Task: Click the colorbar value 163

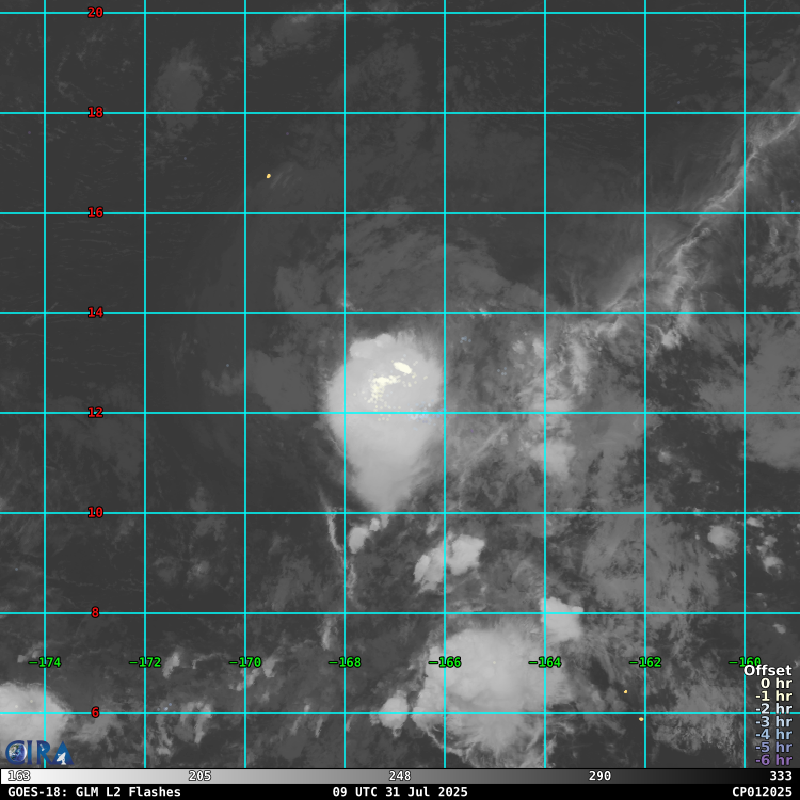Action: point(19,776)
